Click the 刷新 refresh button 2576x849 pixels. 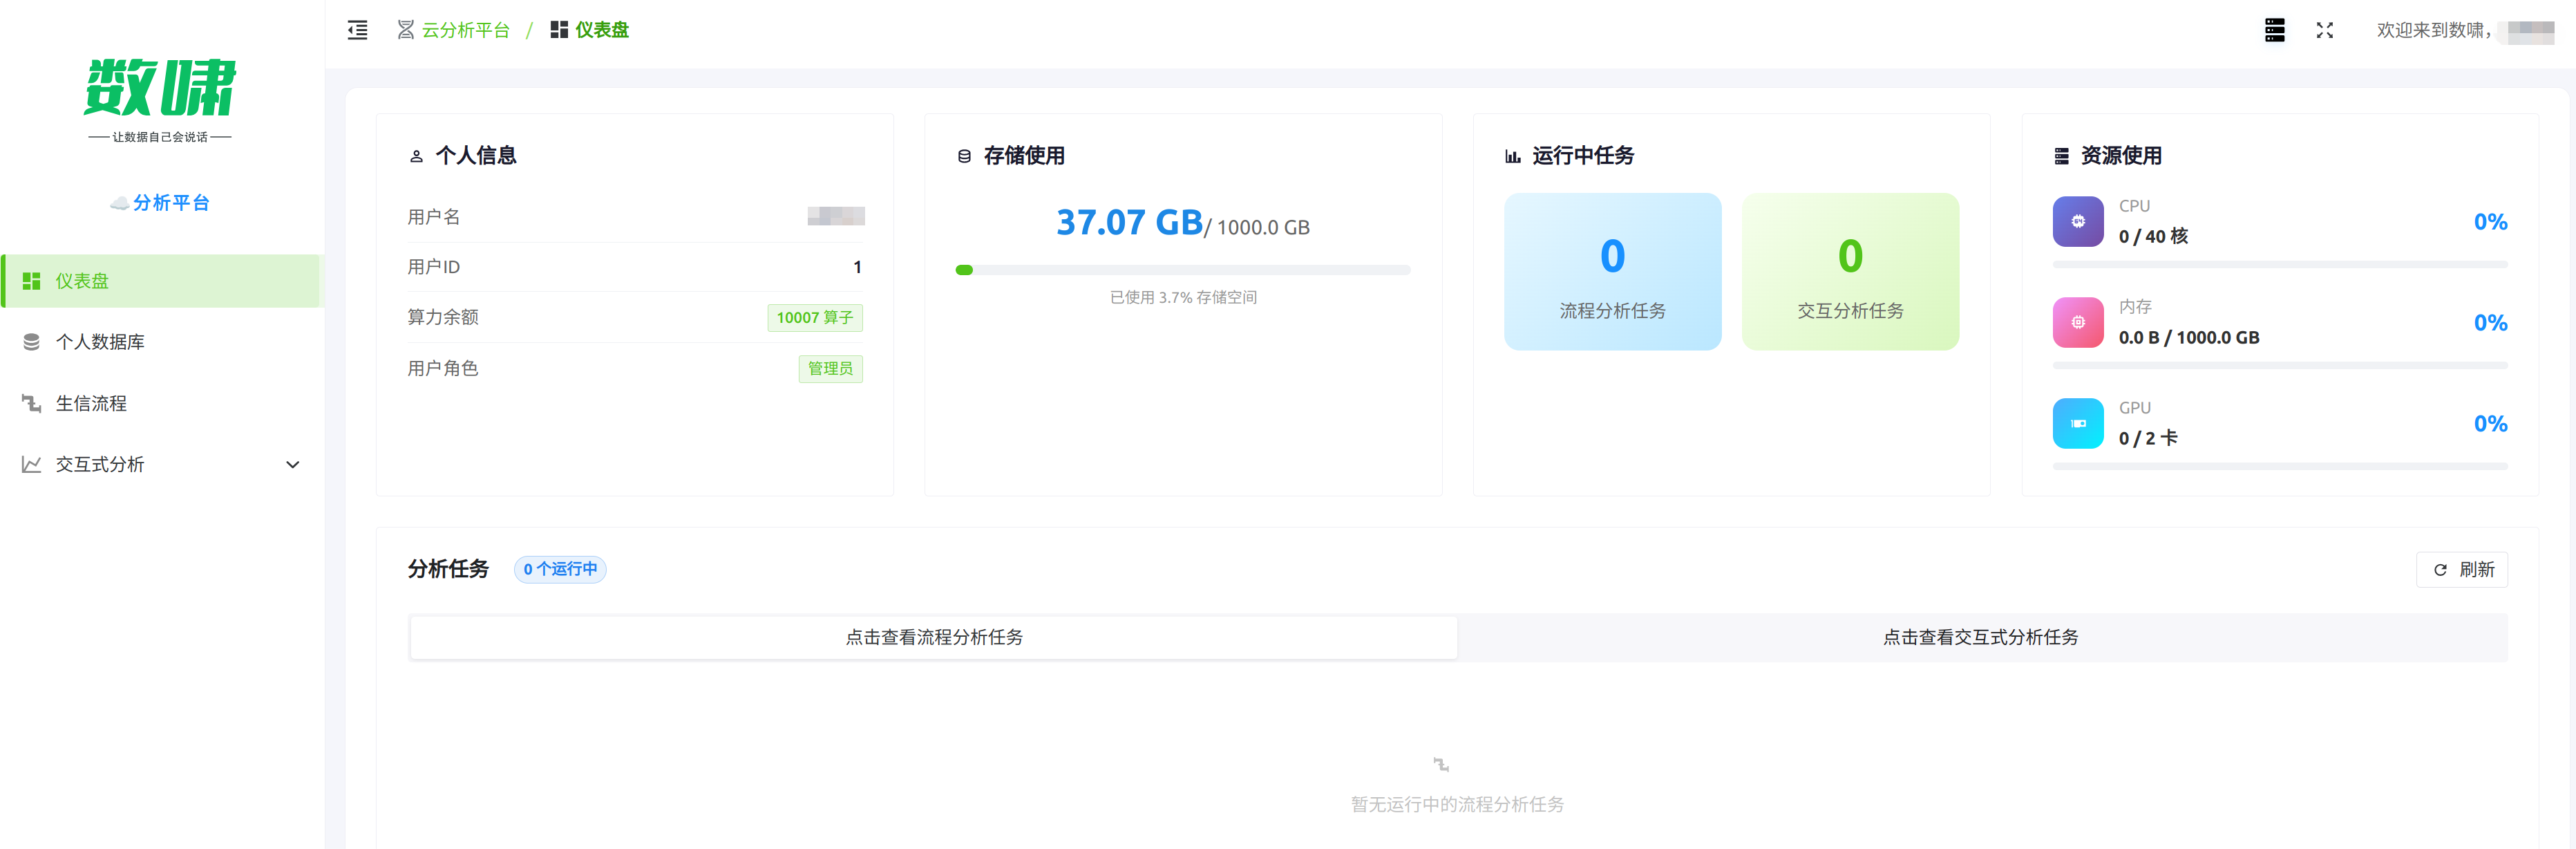point(2461,569)
